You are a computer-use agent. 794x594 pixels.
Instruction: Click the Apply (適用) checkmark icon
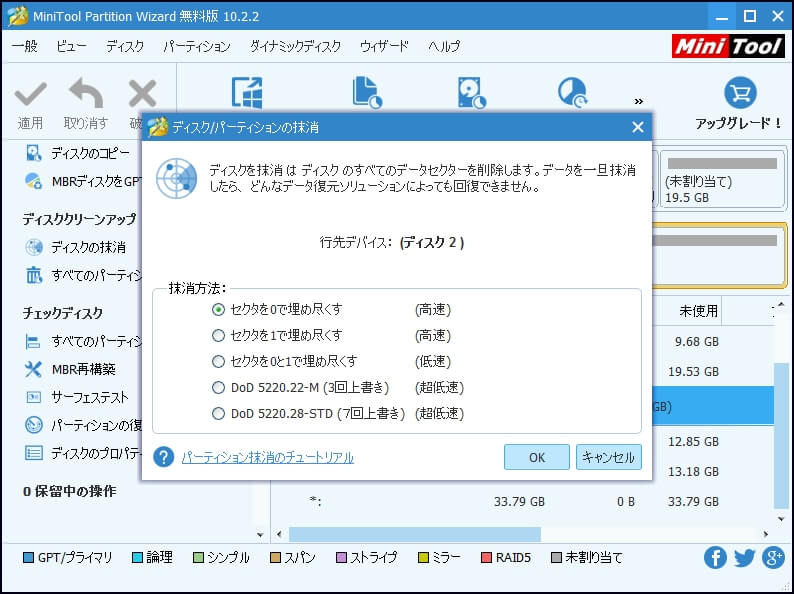30,94
